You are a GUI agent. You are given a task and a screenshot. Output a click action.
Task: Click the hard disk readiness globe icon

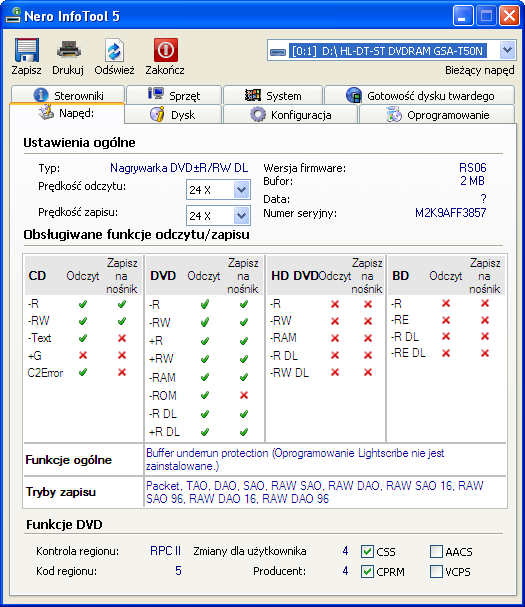354,95
